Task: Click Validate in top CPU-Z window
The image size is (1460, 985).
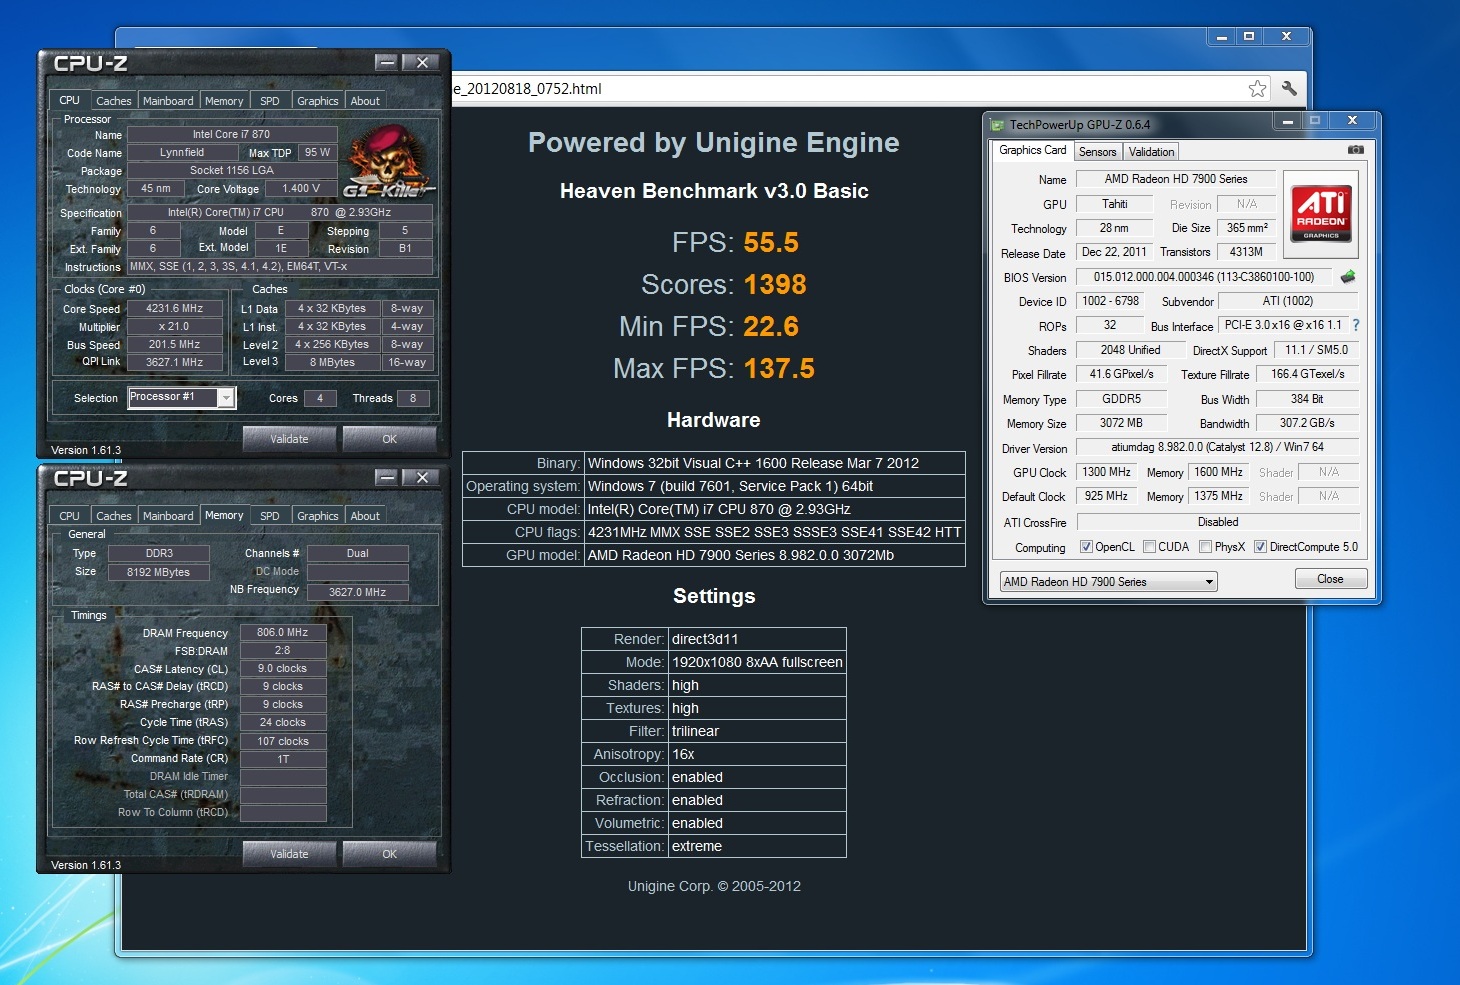Action: click(289, 439)
